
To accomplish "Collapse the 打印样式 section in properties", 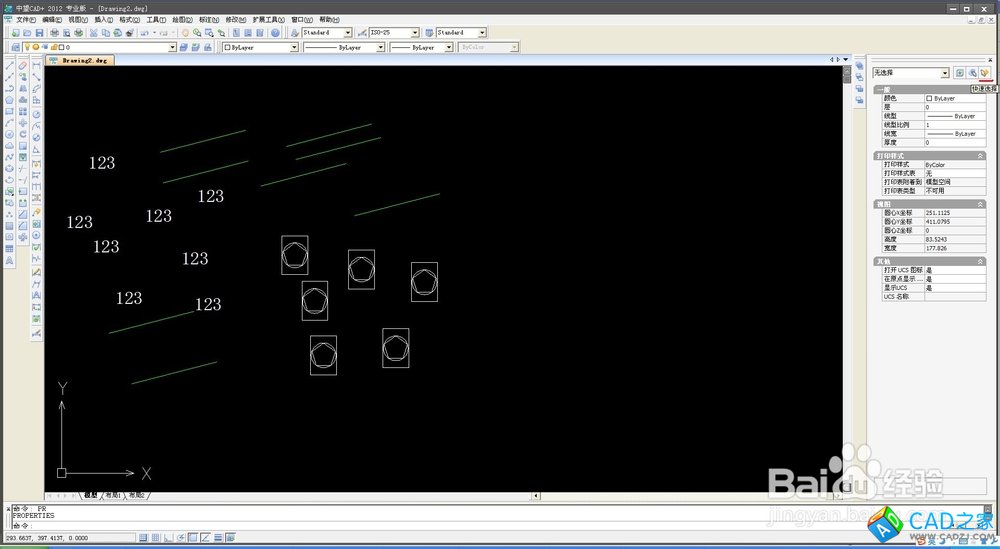I will [980, 156].
